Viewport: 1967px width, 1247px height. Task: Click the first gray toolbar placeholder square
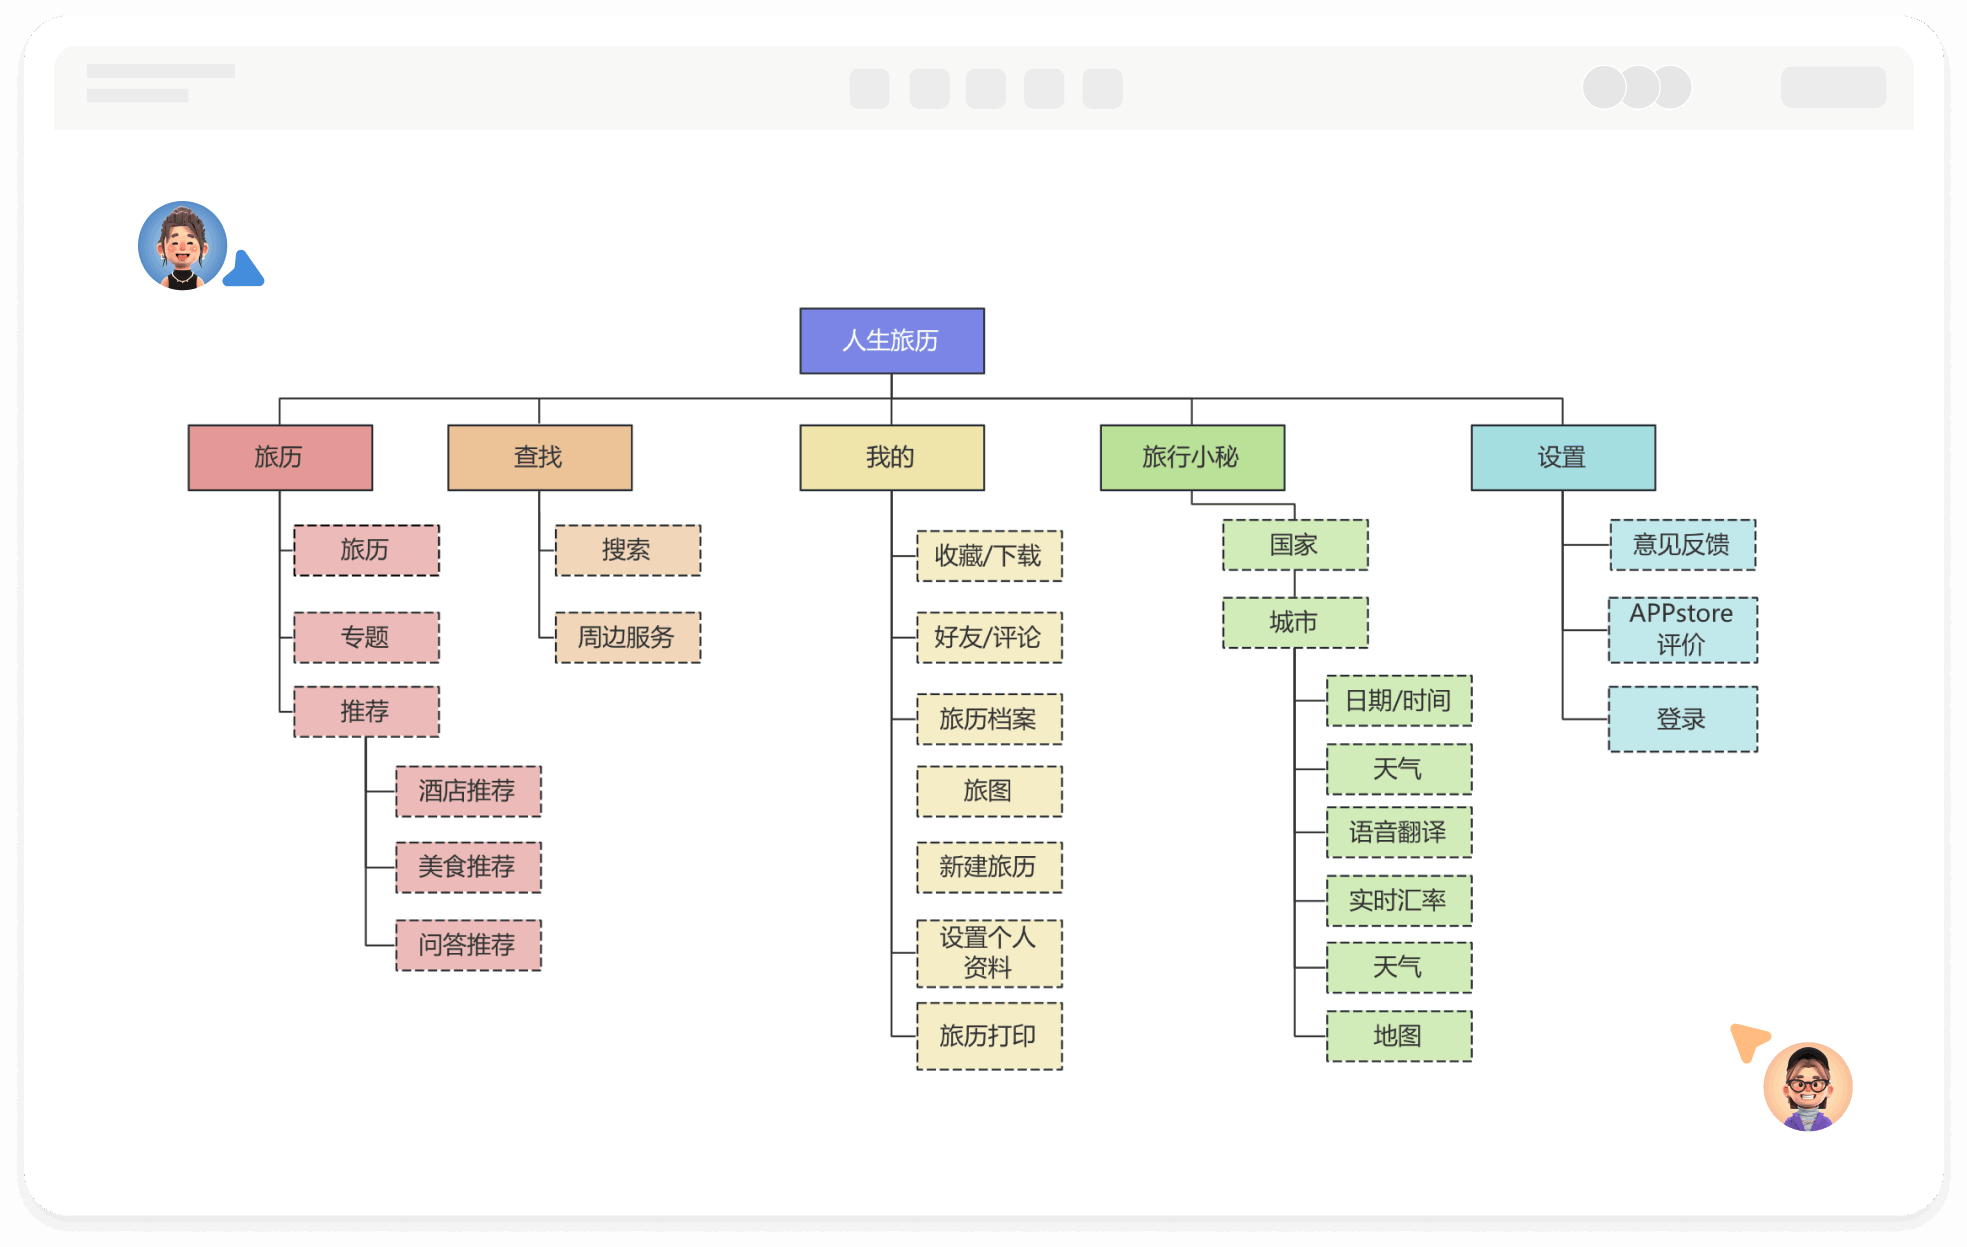point(869,89)
